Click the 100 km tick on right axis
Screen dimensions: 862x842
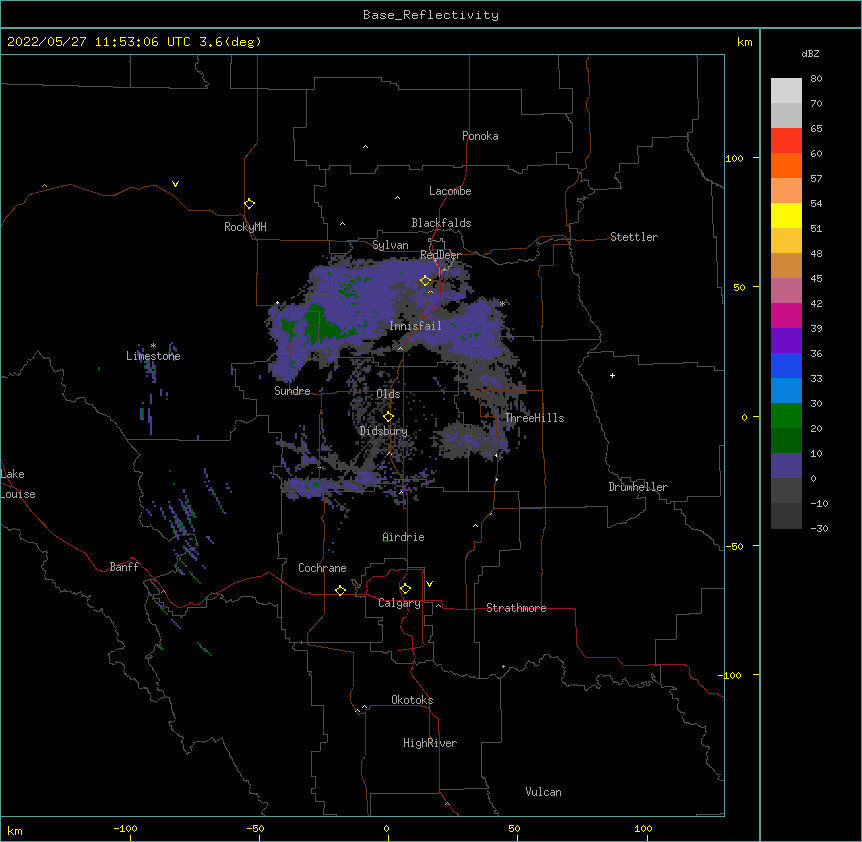[734, 158]
